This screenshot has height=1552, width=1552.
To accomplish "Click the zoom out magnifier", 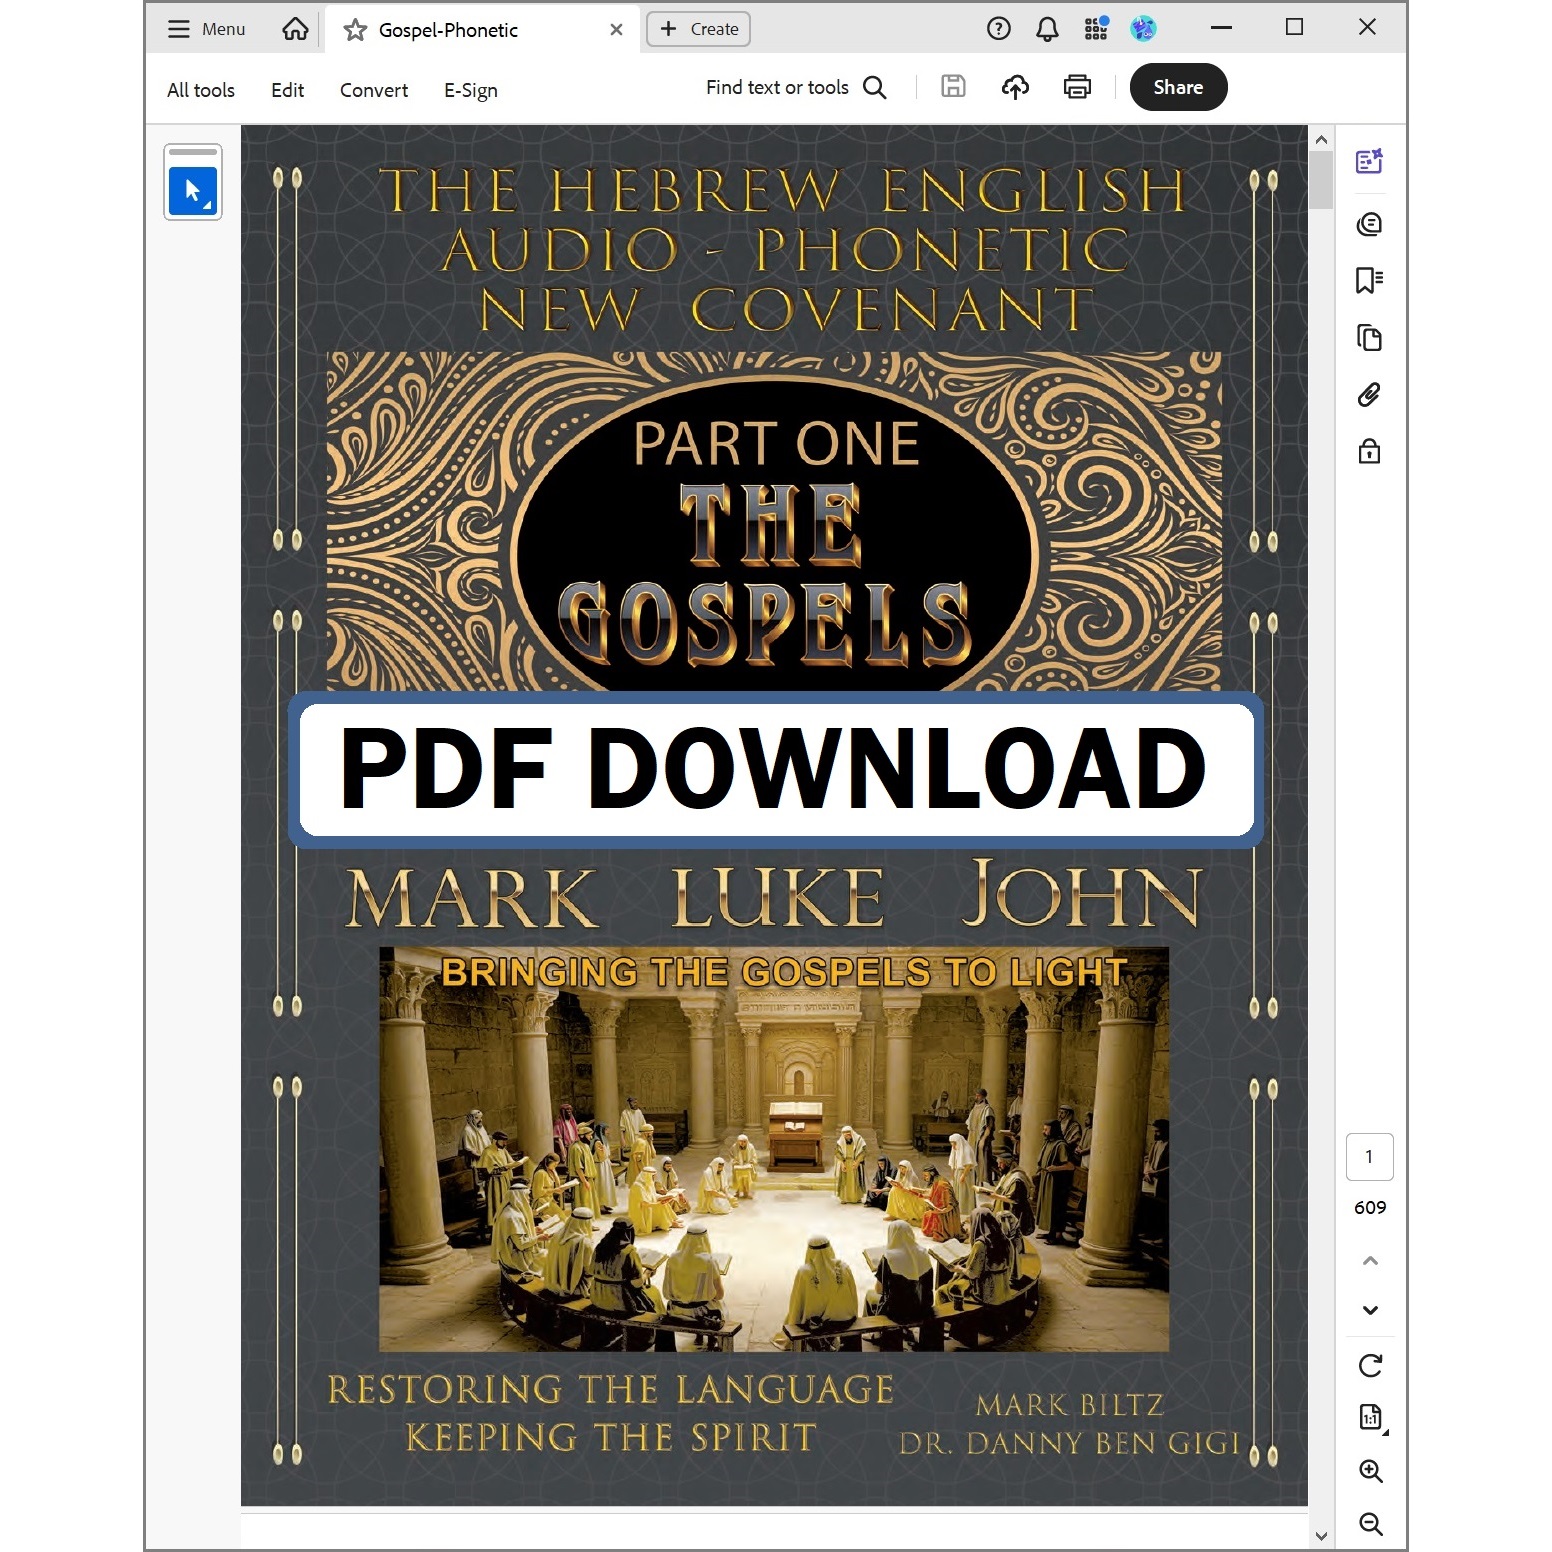I will coord(1370,1523).
